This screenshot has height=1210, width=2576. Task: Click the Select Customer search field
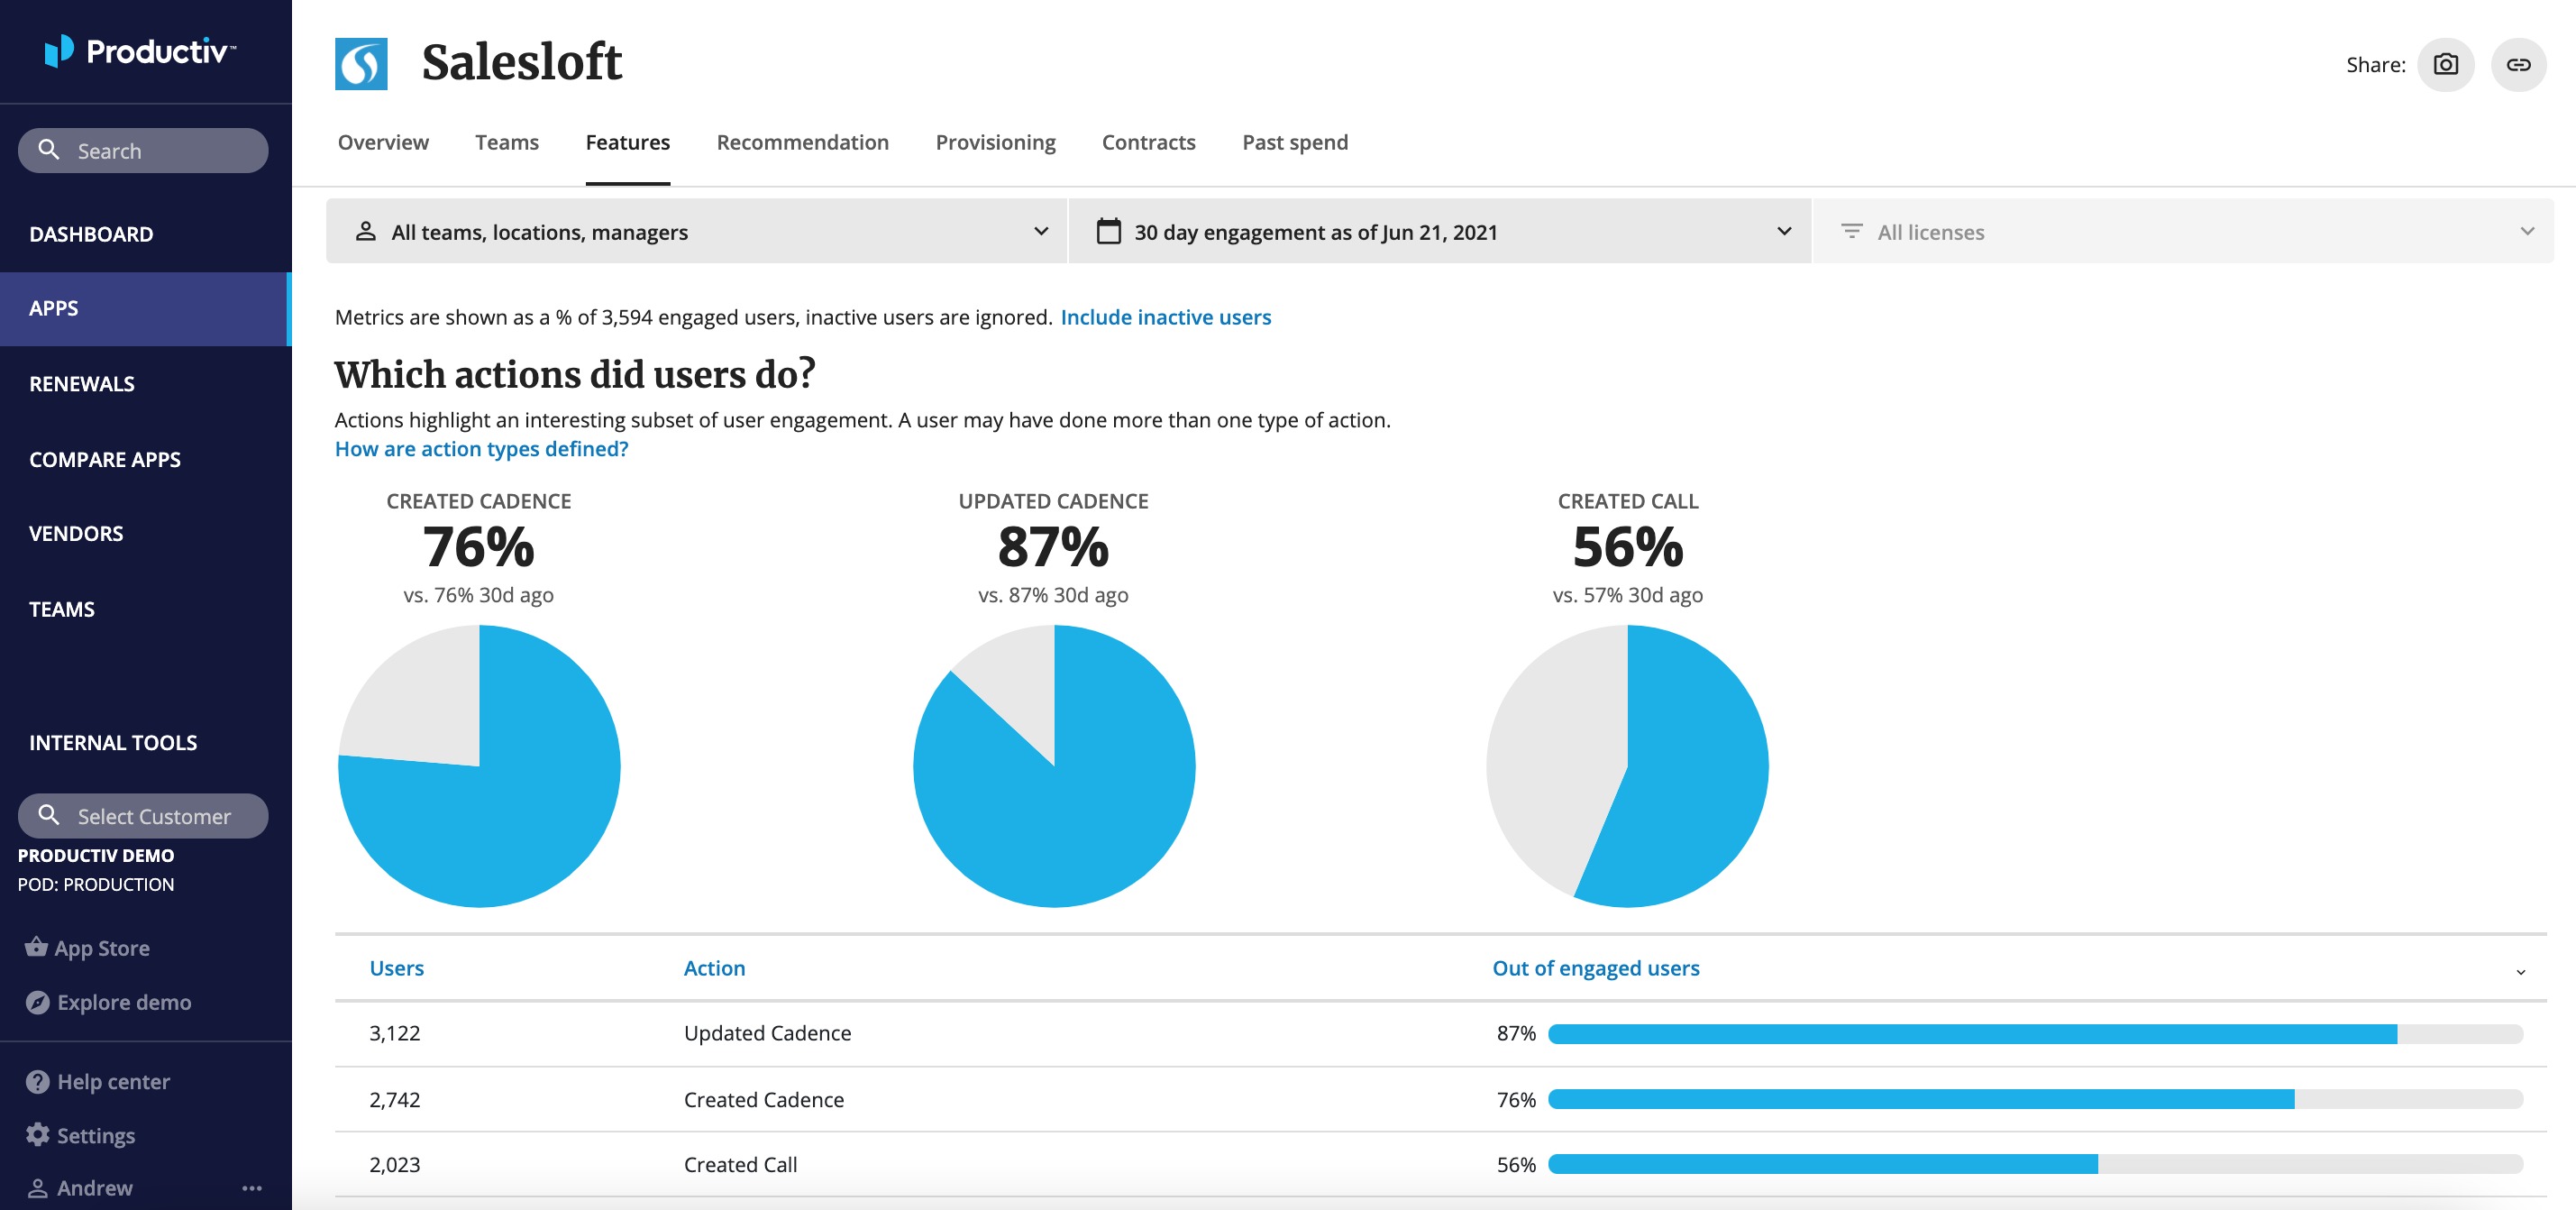pos(143,816)
